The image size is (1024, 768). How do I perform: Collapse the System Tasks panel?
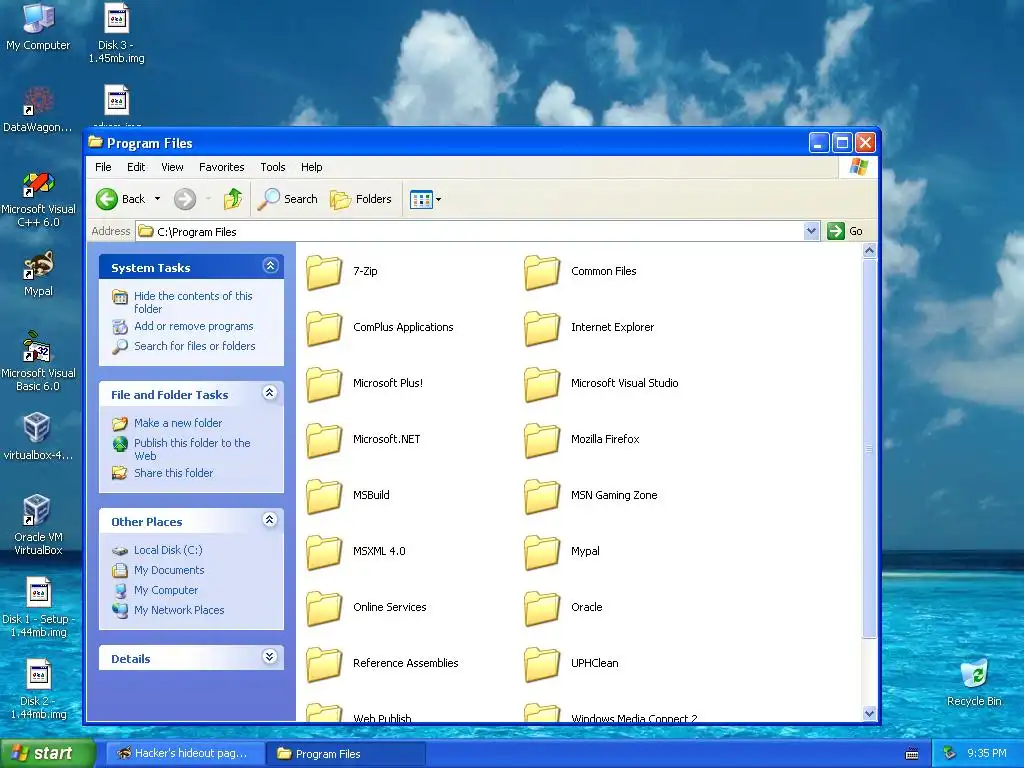point(270,266)
